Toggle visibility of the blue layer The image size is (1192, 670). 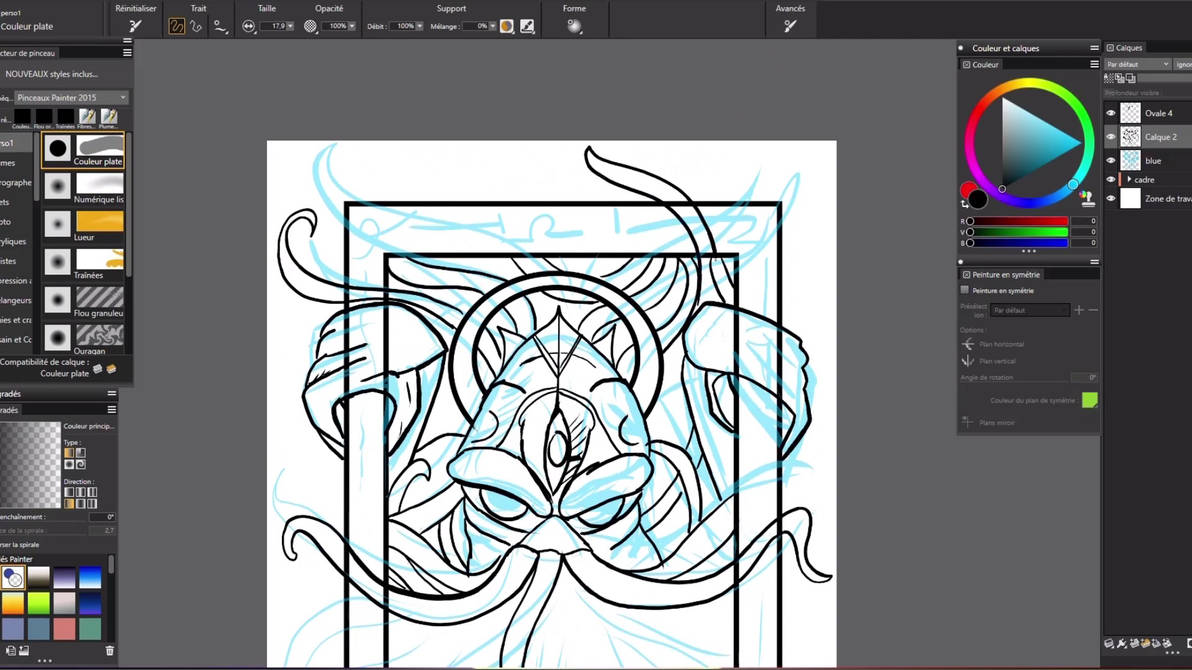(1111, 160)
